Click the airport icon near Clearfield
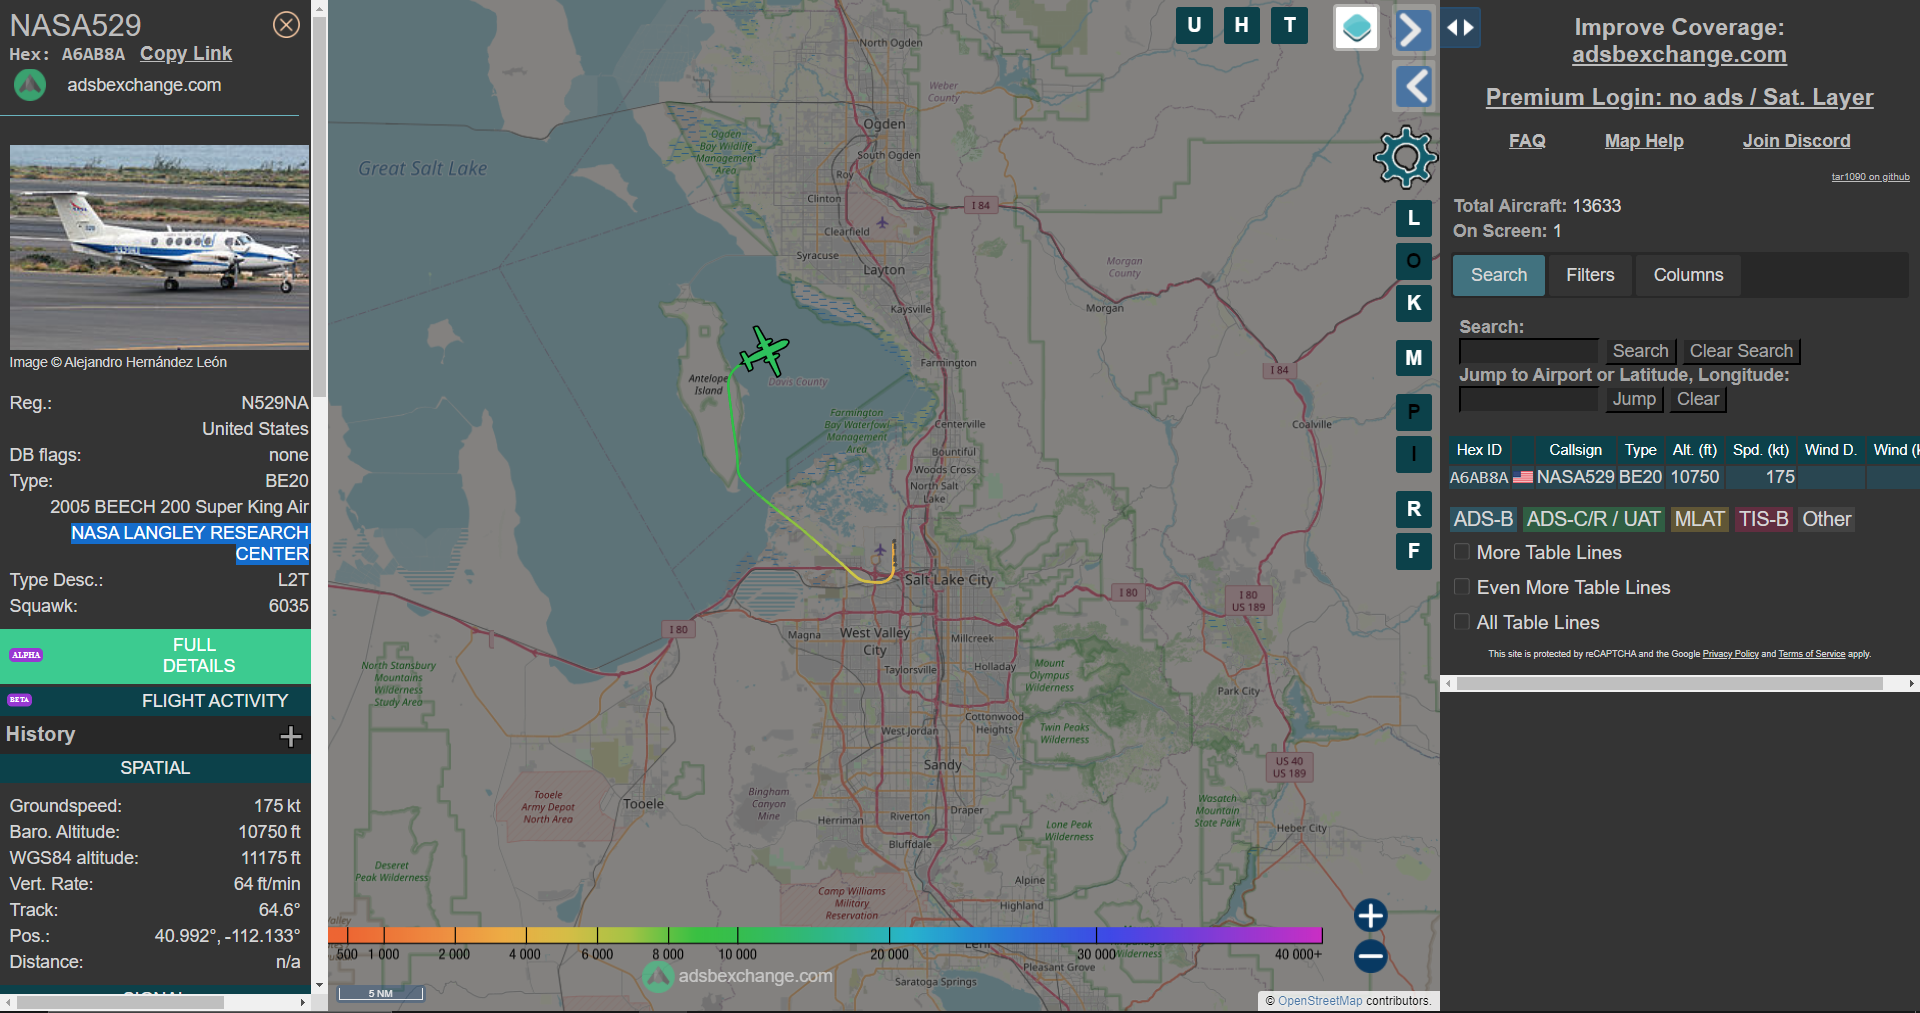 pos(882,222)
